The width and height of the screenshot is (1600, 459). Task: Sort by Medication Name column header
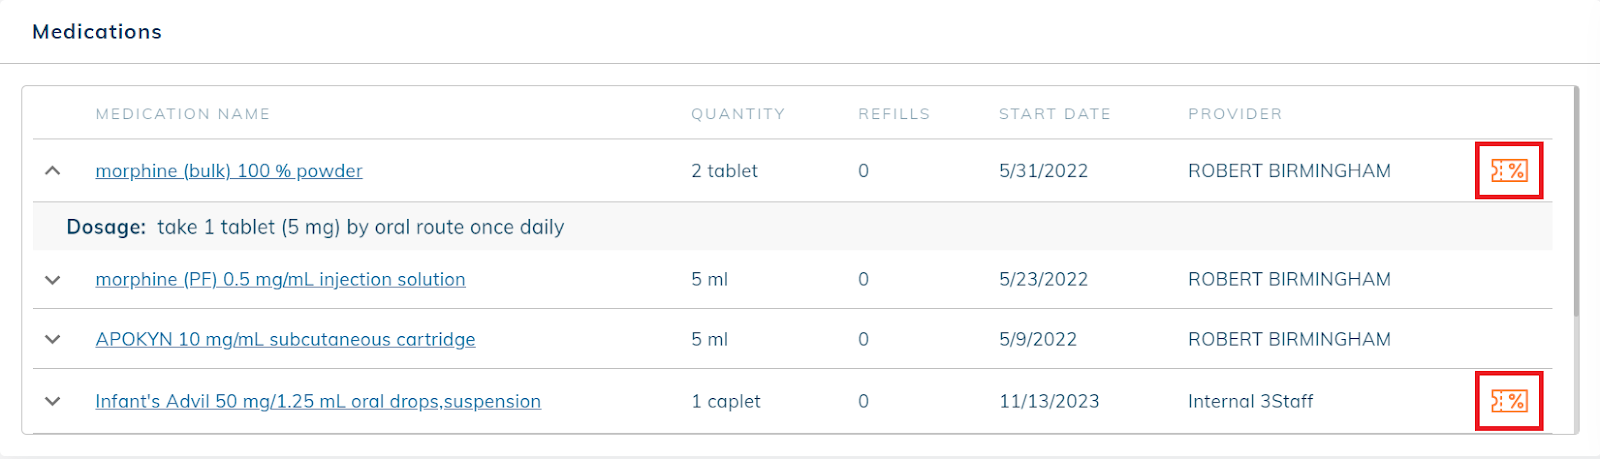(x=183, y=114)
